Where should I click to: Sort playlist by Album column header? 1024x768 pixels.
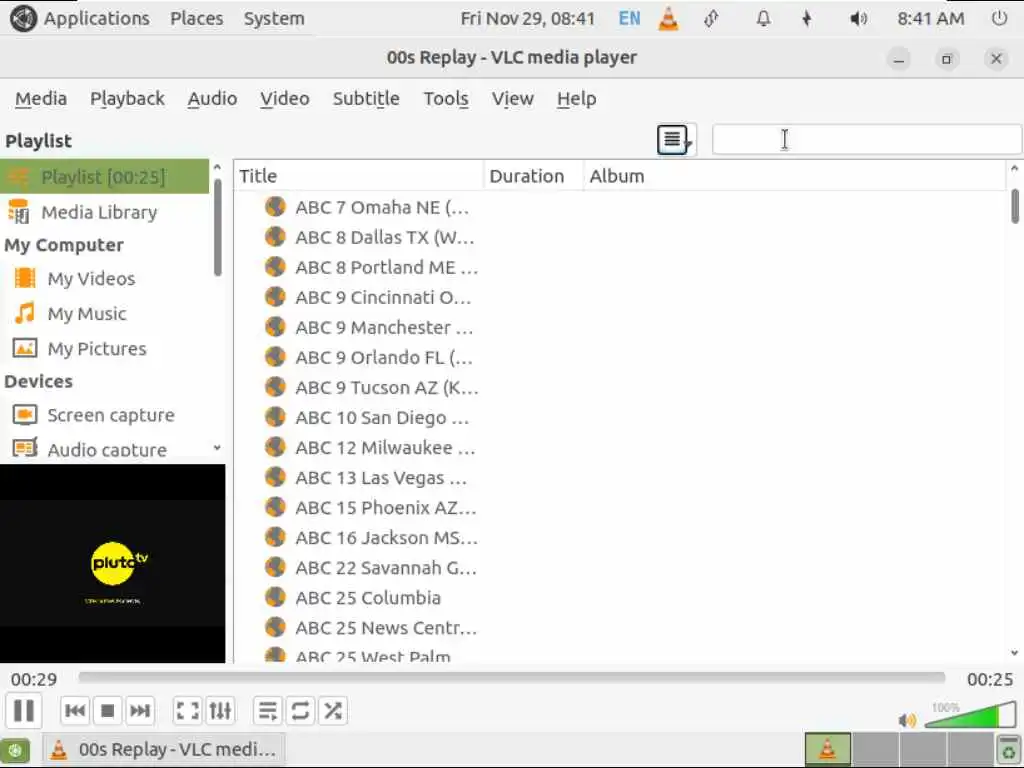coord(794,176)
